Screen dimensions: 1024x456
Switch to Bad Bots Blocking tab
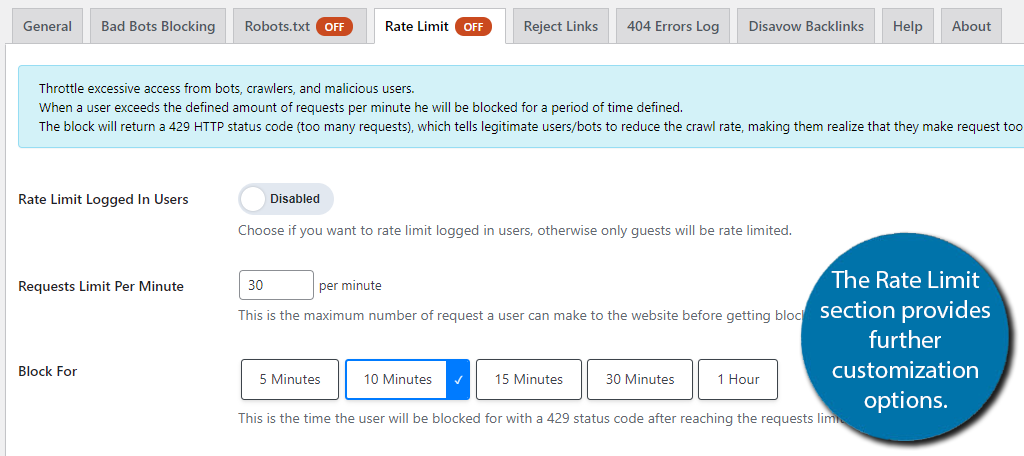pyautogui.click(x=158, y=26)
